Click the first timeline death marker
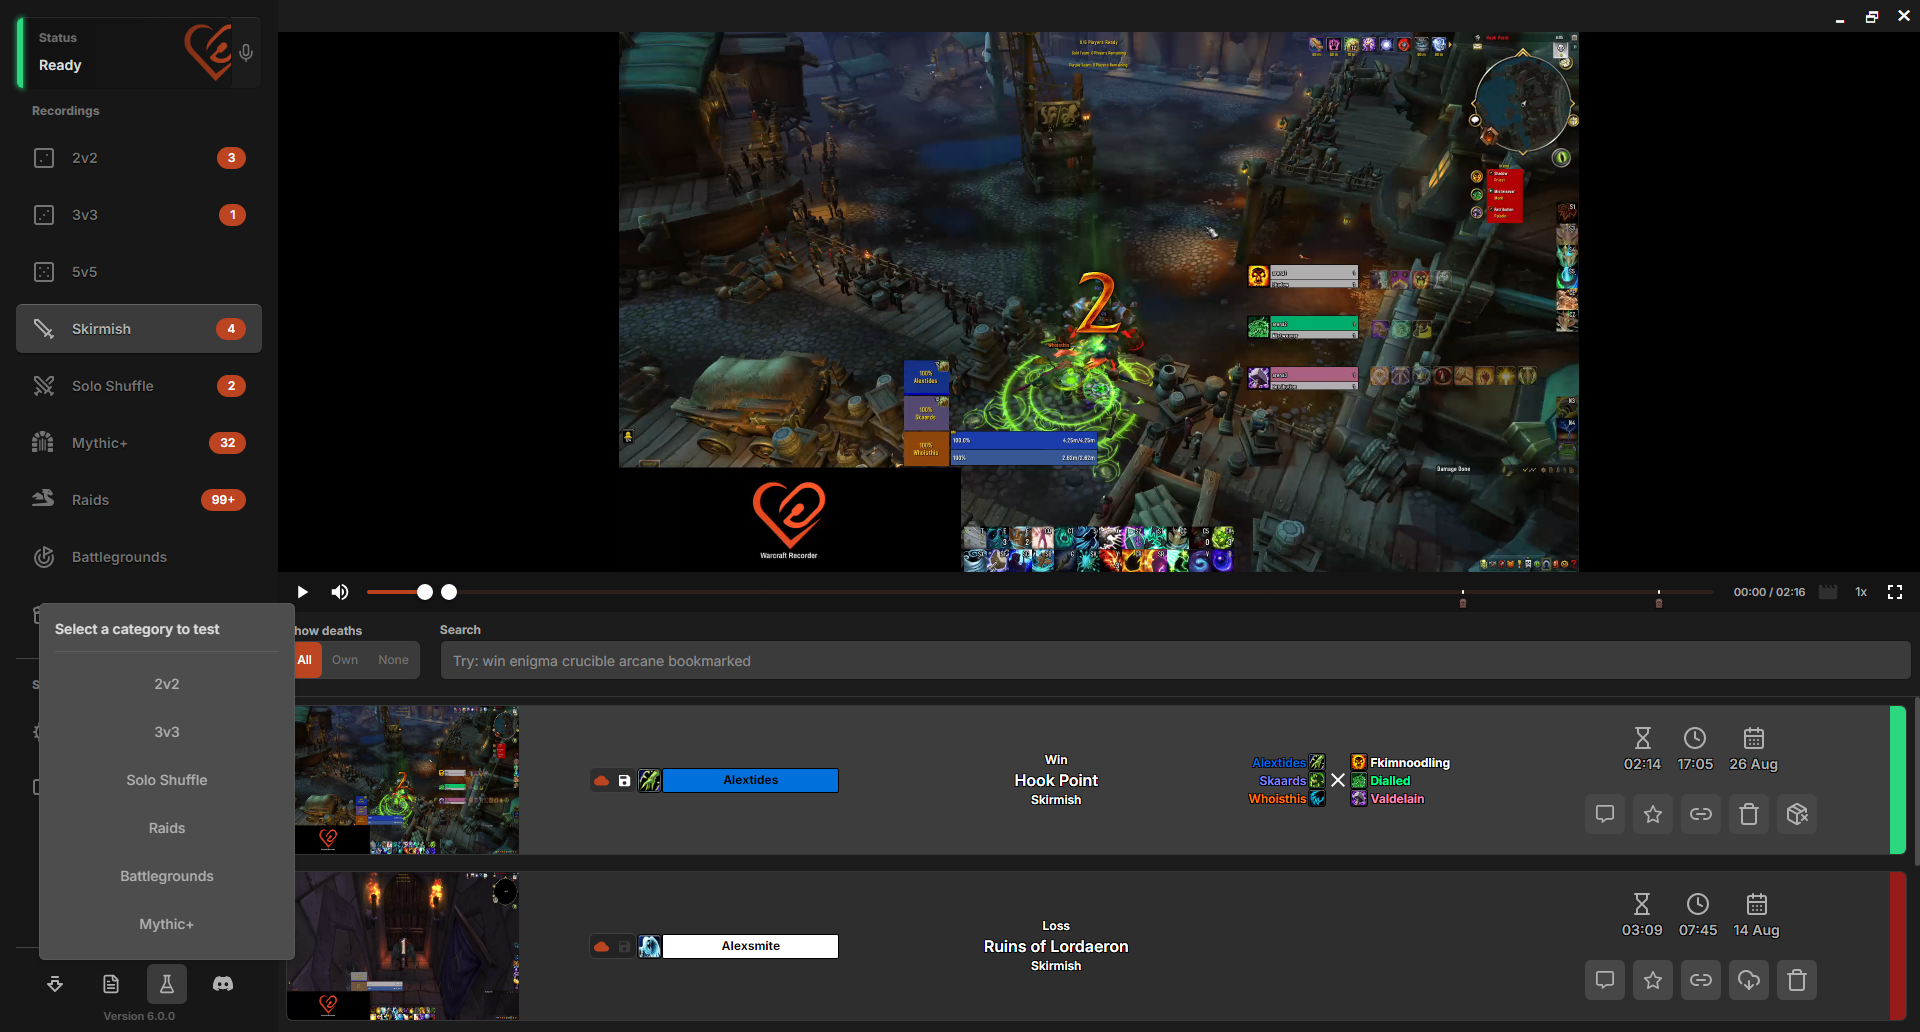Screen dimensions: 1920x1032 point(1463,601)
